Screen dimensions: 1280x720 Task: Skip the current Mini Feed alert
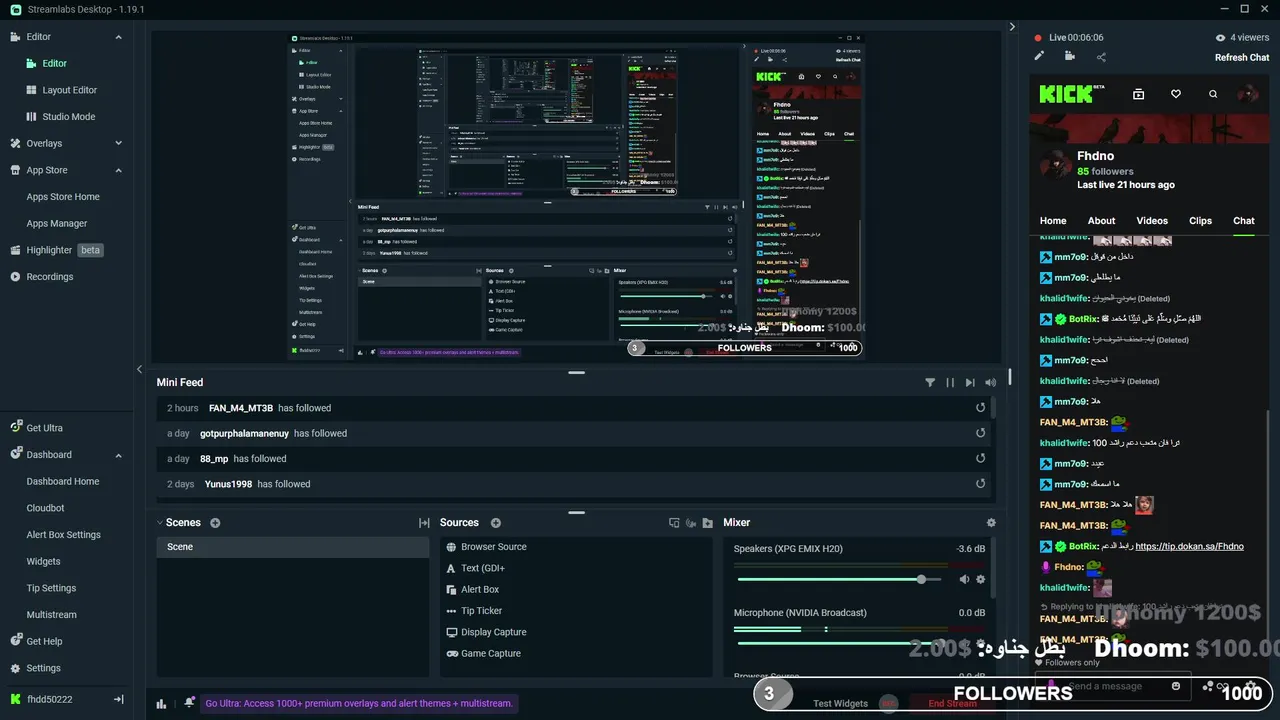click(970, 382)
